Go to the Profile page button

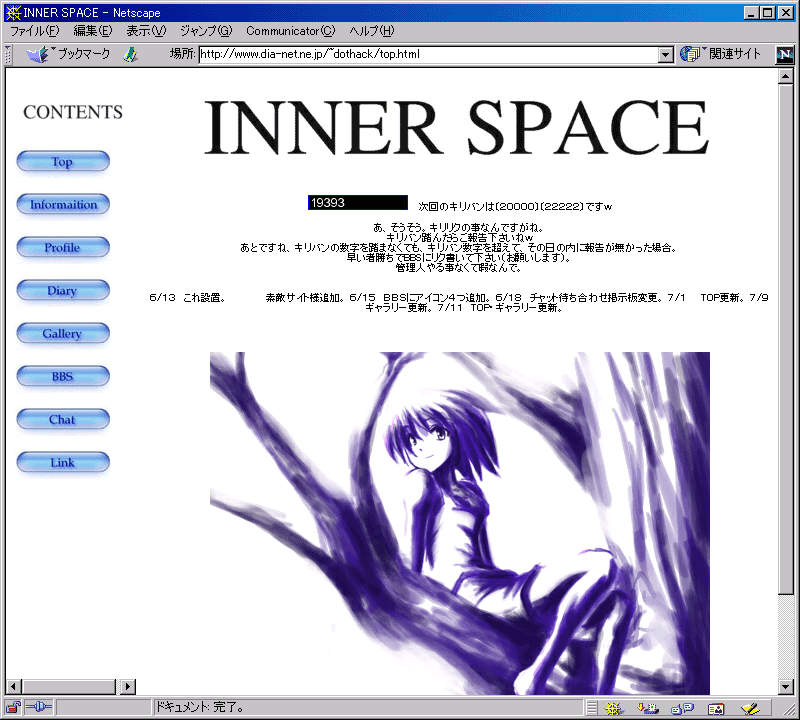pos(63,247)
